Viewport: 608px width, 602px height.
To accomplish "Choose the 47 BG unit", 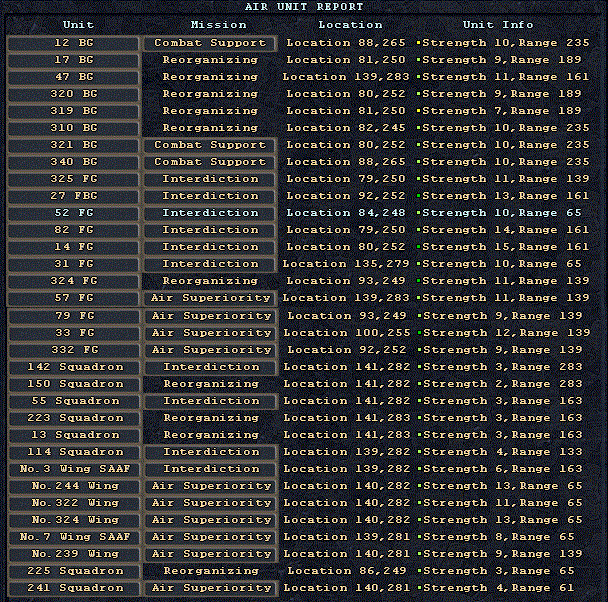I will tap(73, 77).
